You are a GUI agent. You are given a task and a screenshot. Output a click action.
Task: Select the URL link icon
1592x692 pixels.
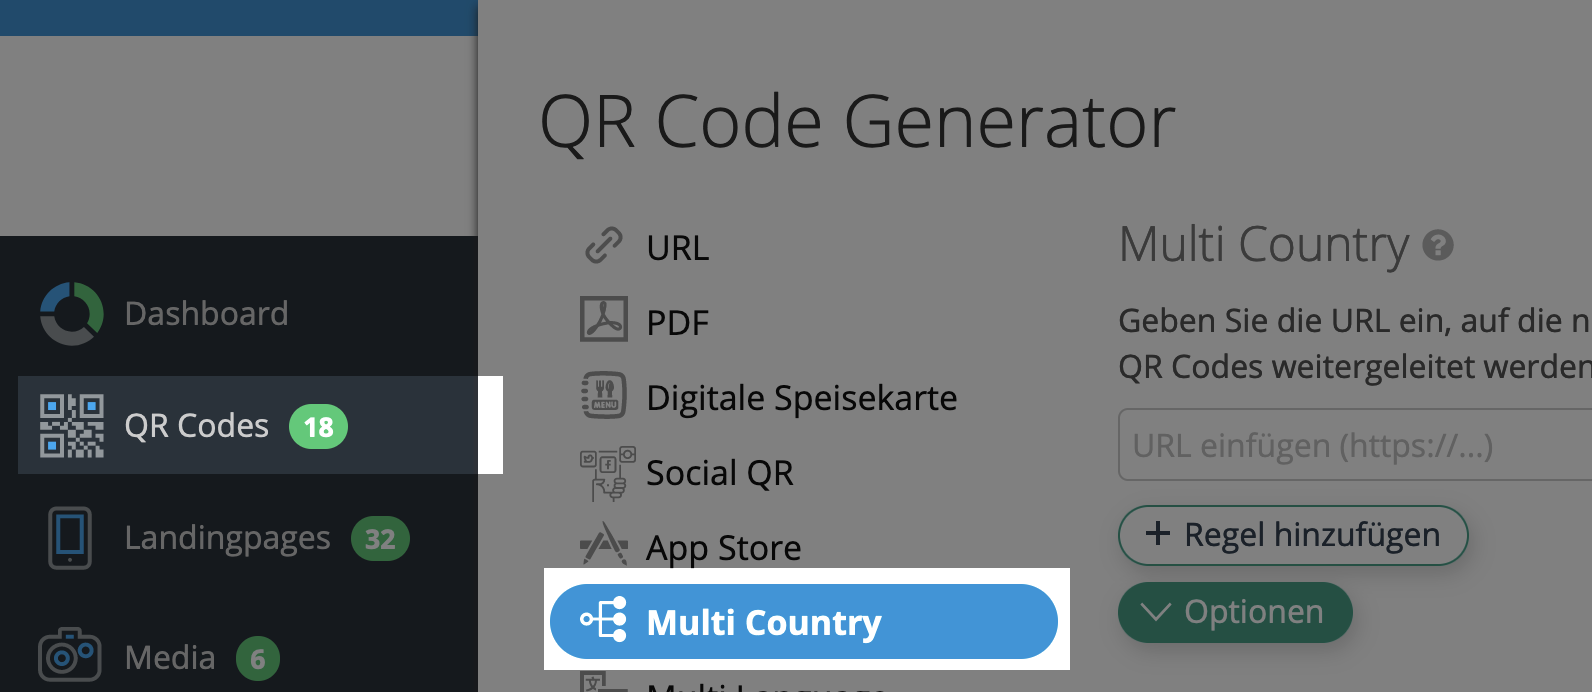603,246
